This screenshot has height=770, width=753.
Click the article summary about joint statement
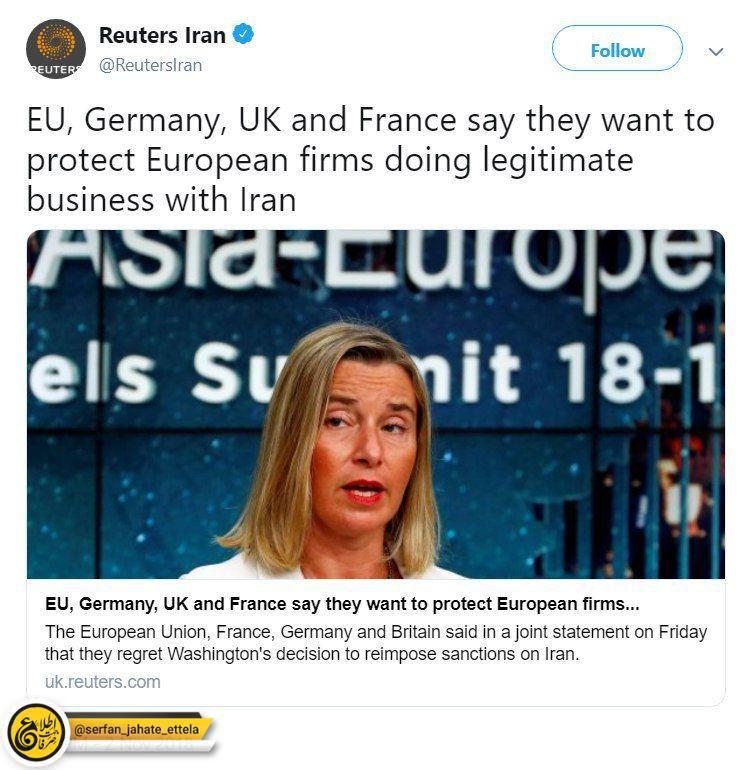point(376,643)
